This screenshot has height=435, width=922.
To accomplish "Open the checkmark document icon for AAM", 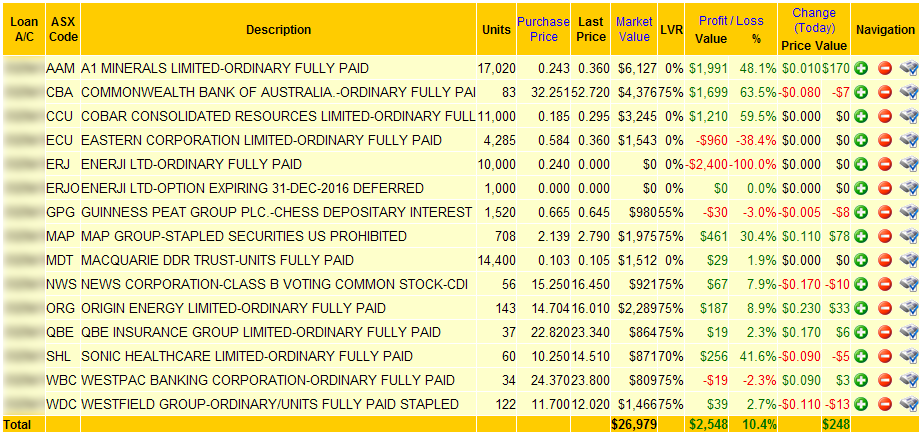I will (909, 69).
